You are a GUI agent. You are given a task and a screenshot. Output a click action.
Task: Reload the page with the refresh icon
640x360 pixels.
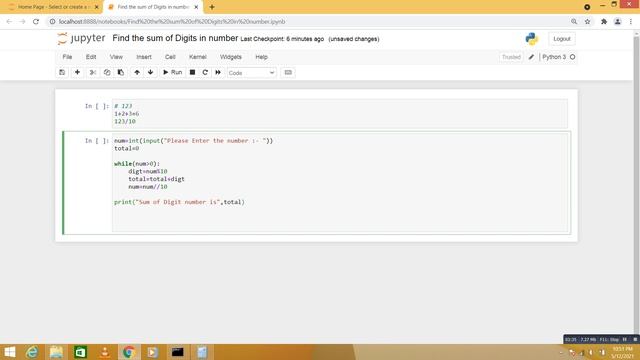click(x=36, y=22)
